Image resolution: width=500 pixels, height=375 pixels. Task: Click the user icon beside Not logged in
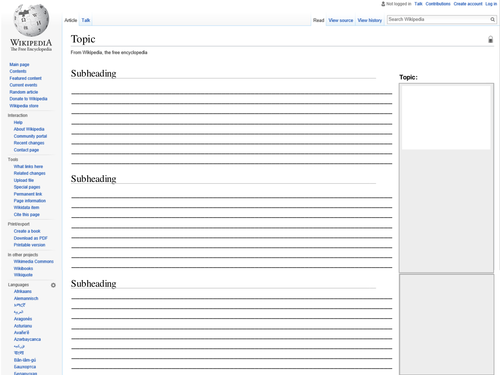pyautogui.click(x=383, y=4)
